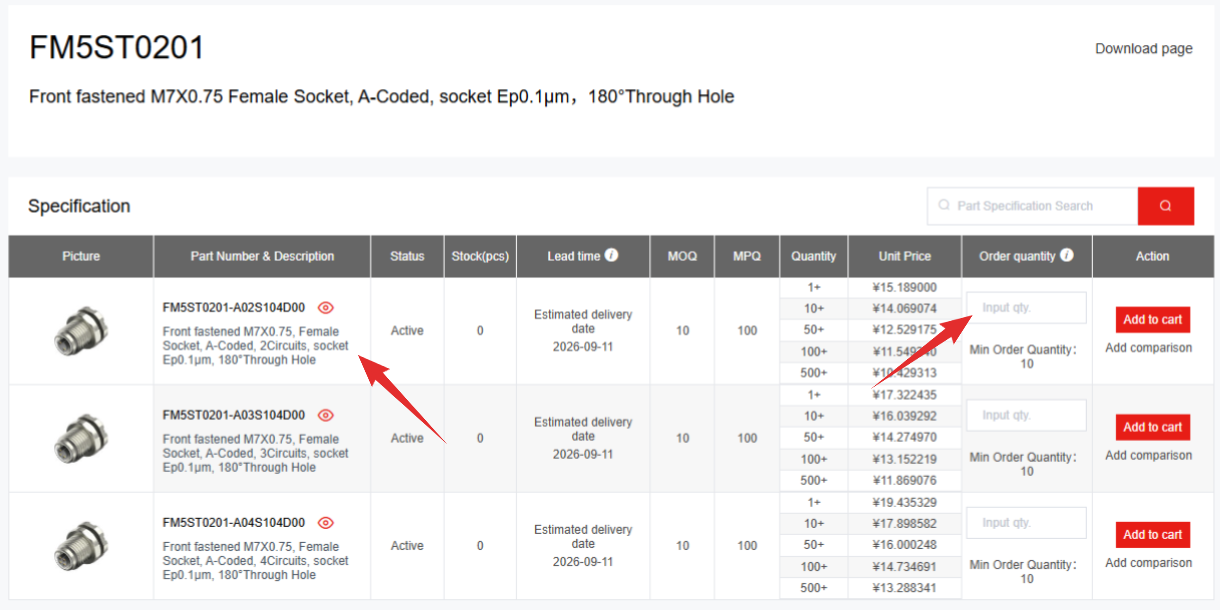Select the FM5ST0201-A03S104D00 part number link

coord(234,415)
